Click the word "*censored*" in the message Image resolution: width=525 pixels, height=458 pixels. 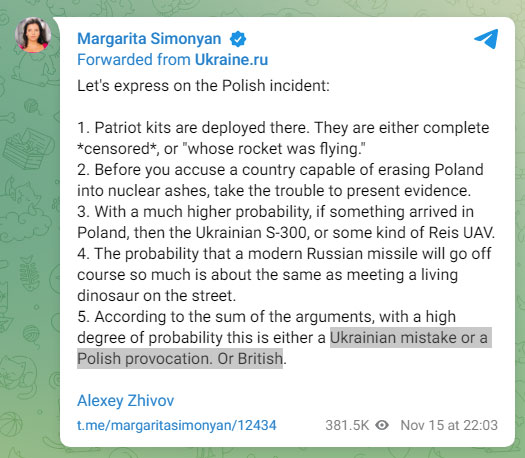click(118, 149)
